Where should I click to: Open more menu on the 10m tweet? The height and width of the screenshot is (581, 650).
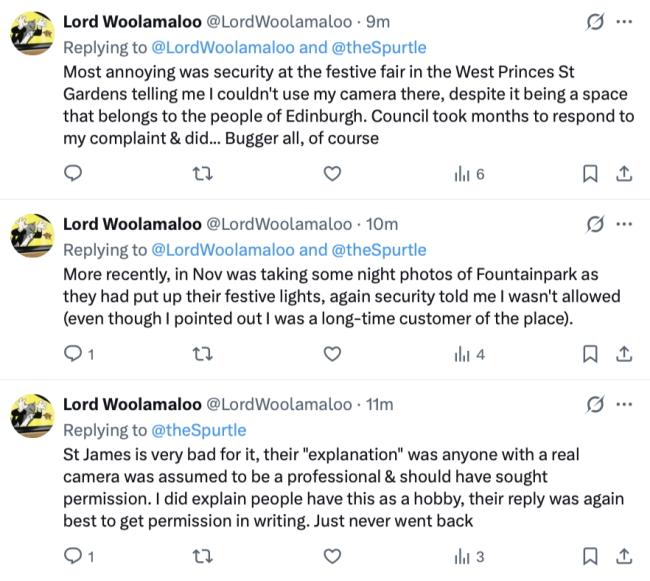(x=625, y=223)
